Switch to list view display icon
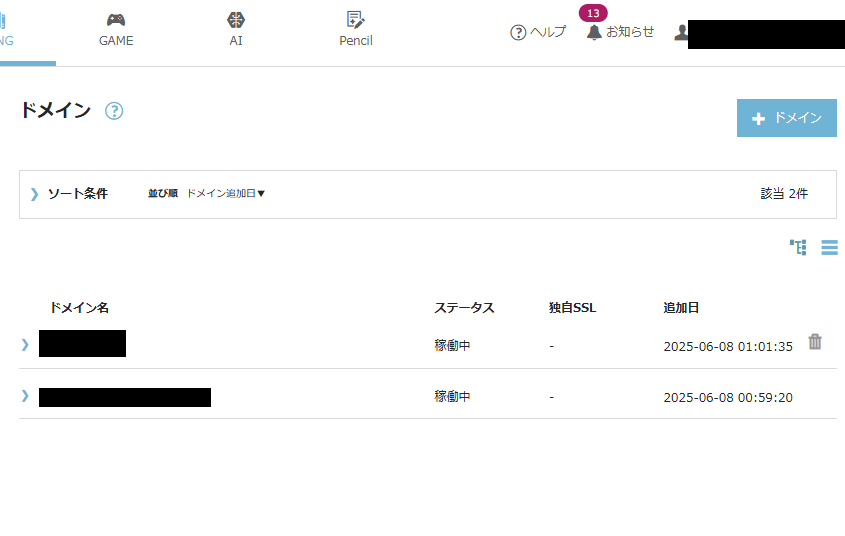This screenshot has width=845, height=536. 829,247
